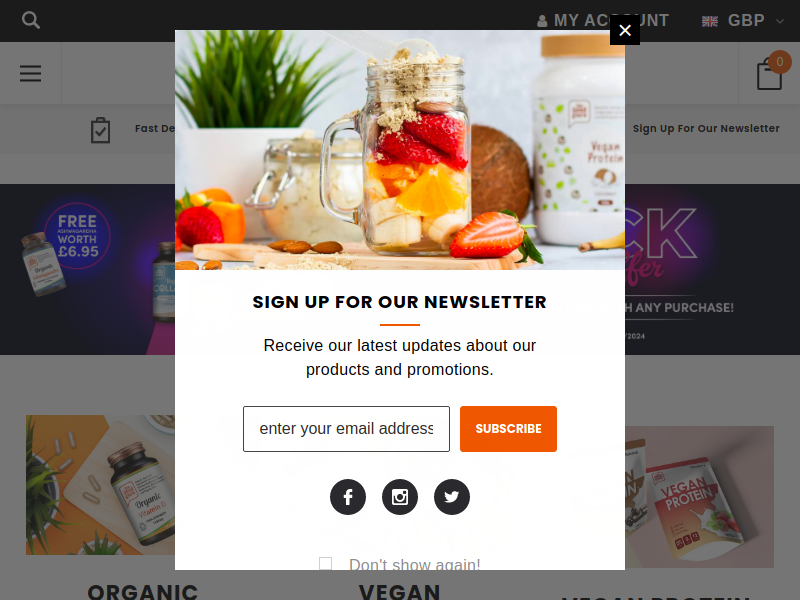Viewport: 800px width, 600px height.
Task: Click Sign Up For Our Newsletter link
Action: click(x=706, y=129)
